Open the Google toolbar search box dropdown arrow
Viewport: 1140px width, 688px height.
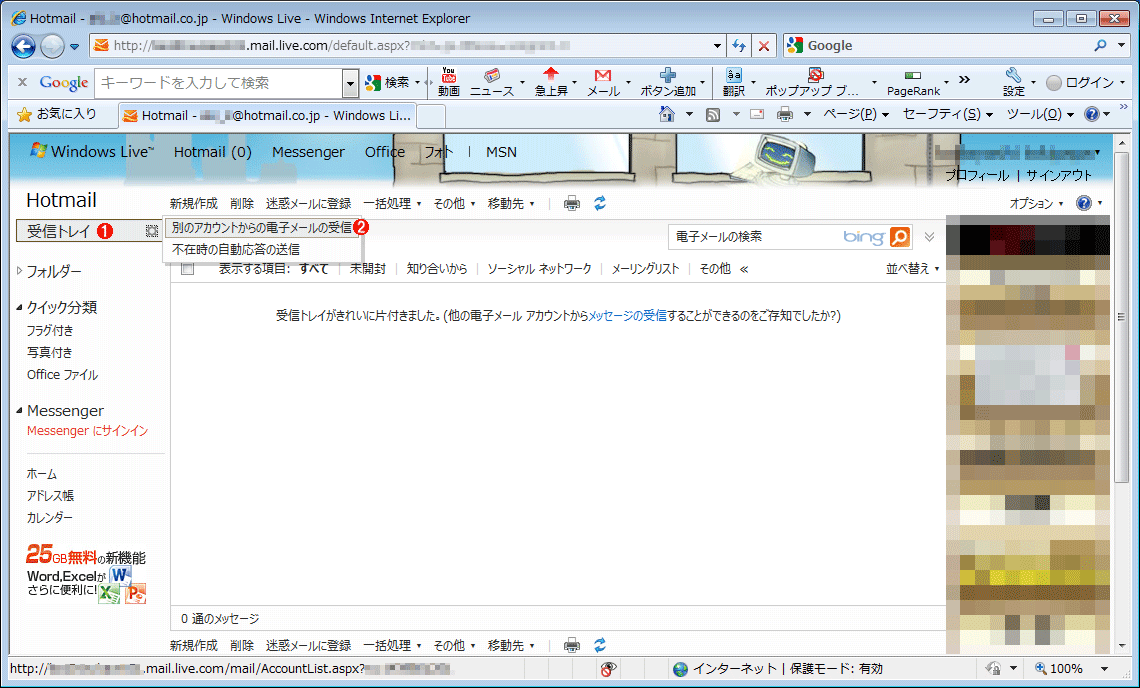350,83
